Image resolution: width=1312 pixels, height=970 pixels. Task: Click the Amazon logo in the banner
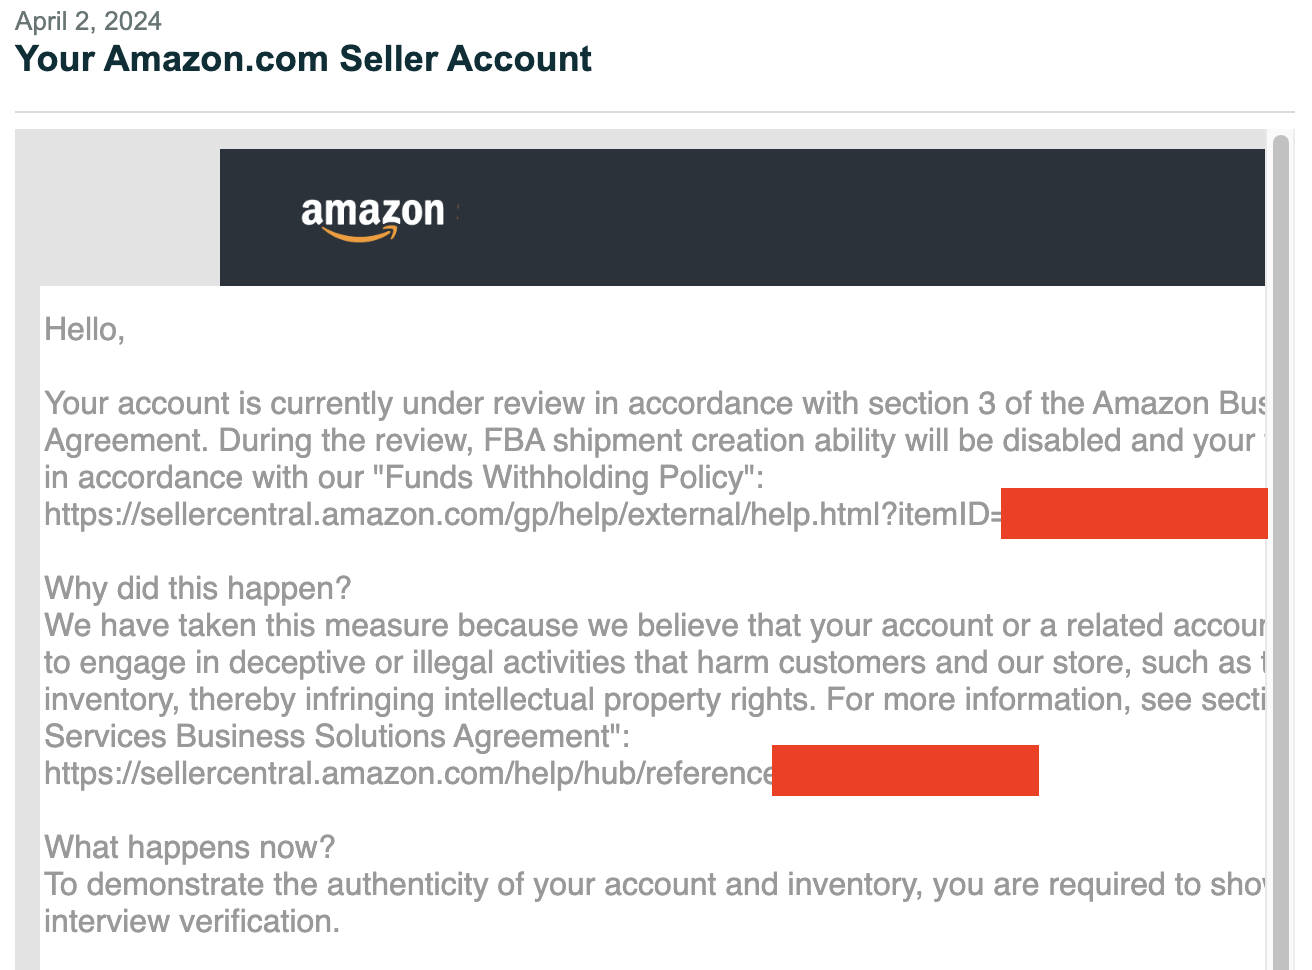pos(373,218)
